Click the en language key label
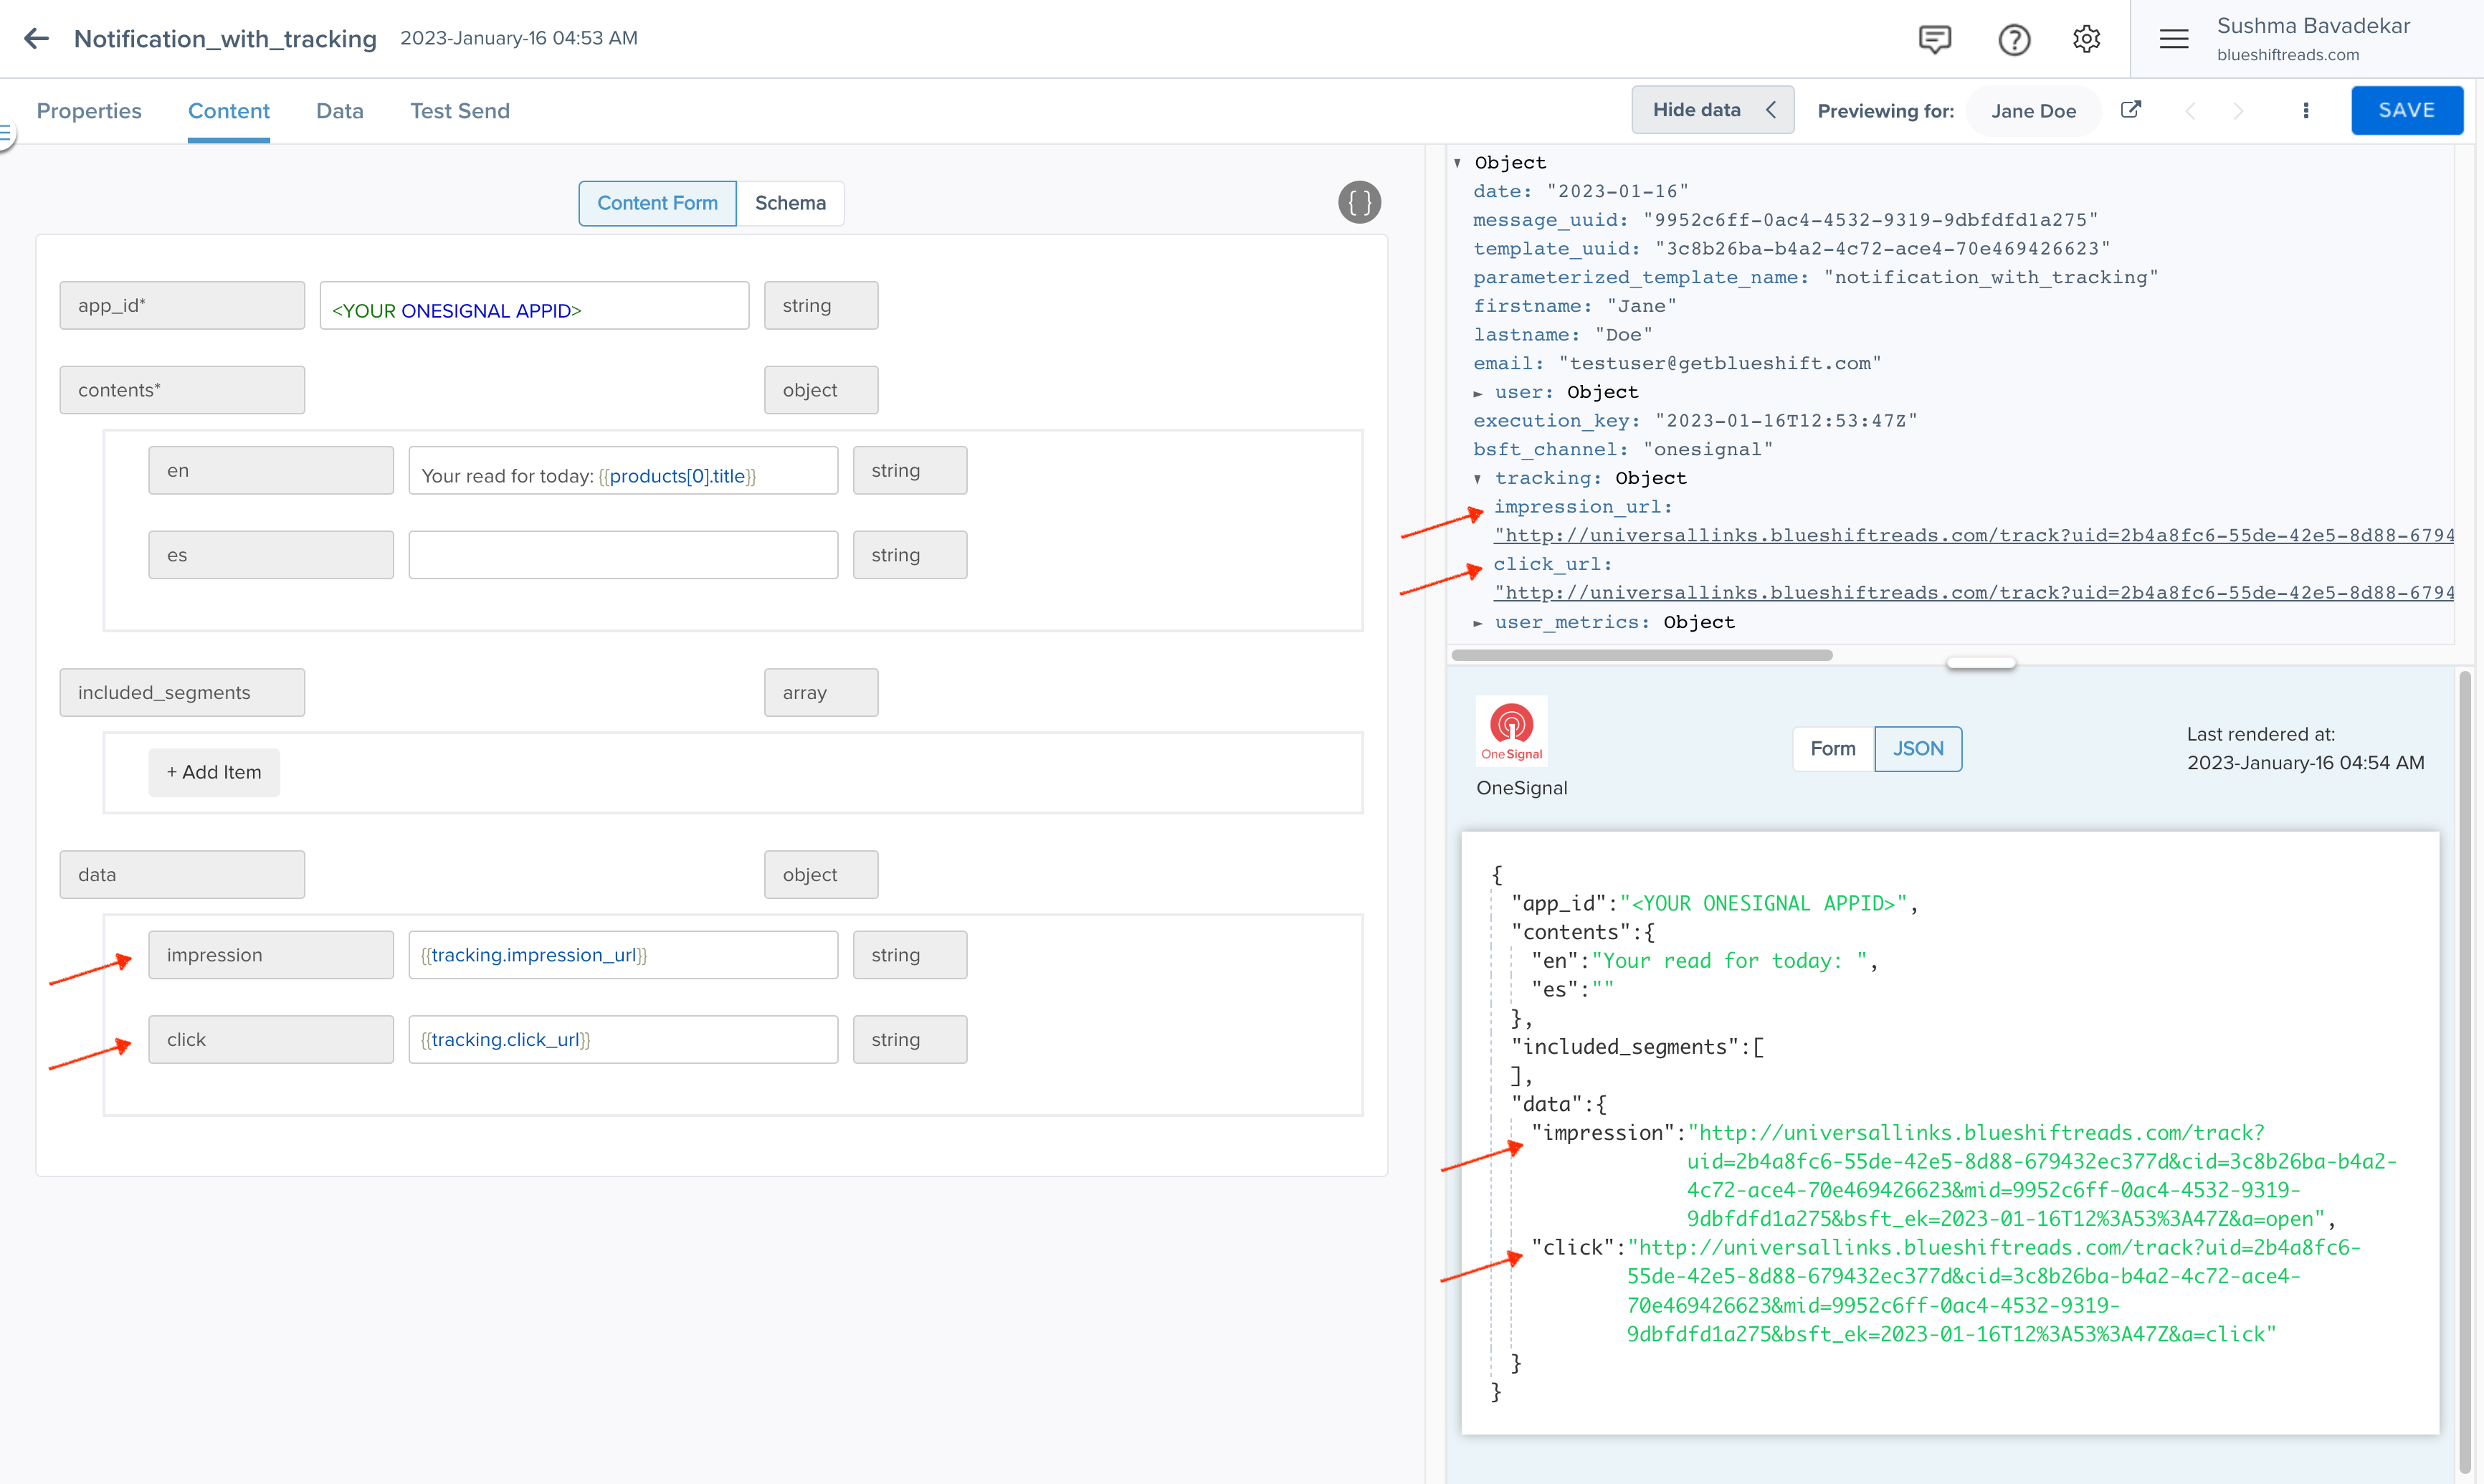The image size is (2484, 1484). [x=271, y=470]
